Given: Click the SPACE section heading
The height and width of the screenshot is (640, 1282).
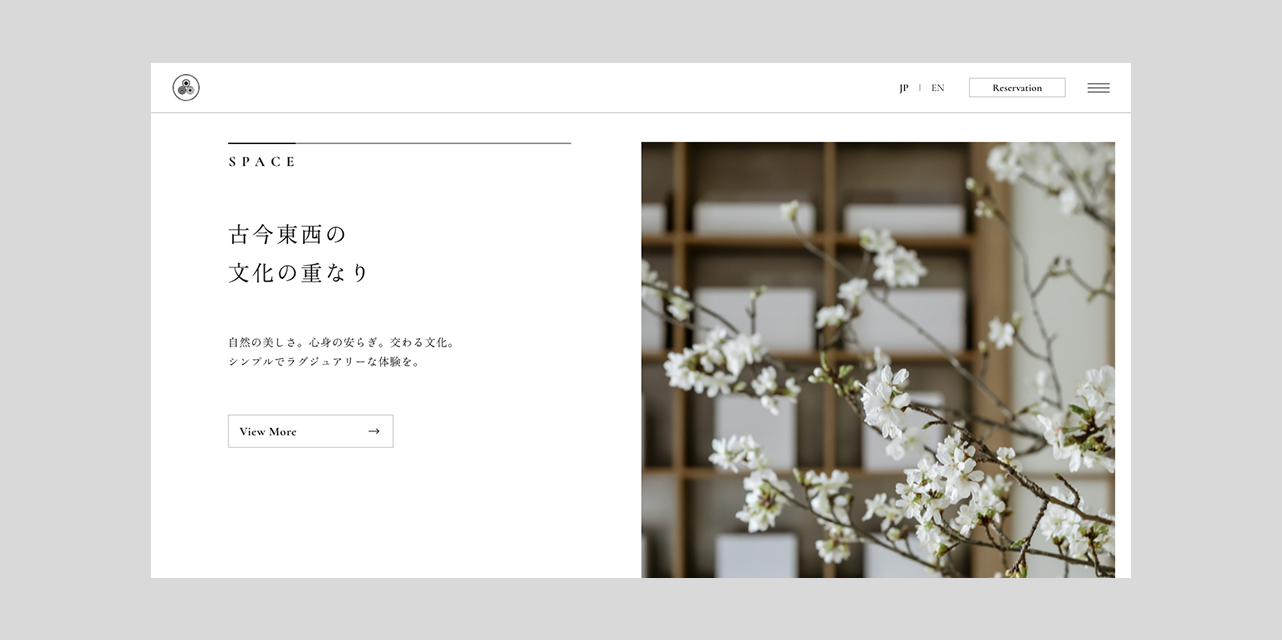Looking at the screenshot, I should point(262,162).
